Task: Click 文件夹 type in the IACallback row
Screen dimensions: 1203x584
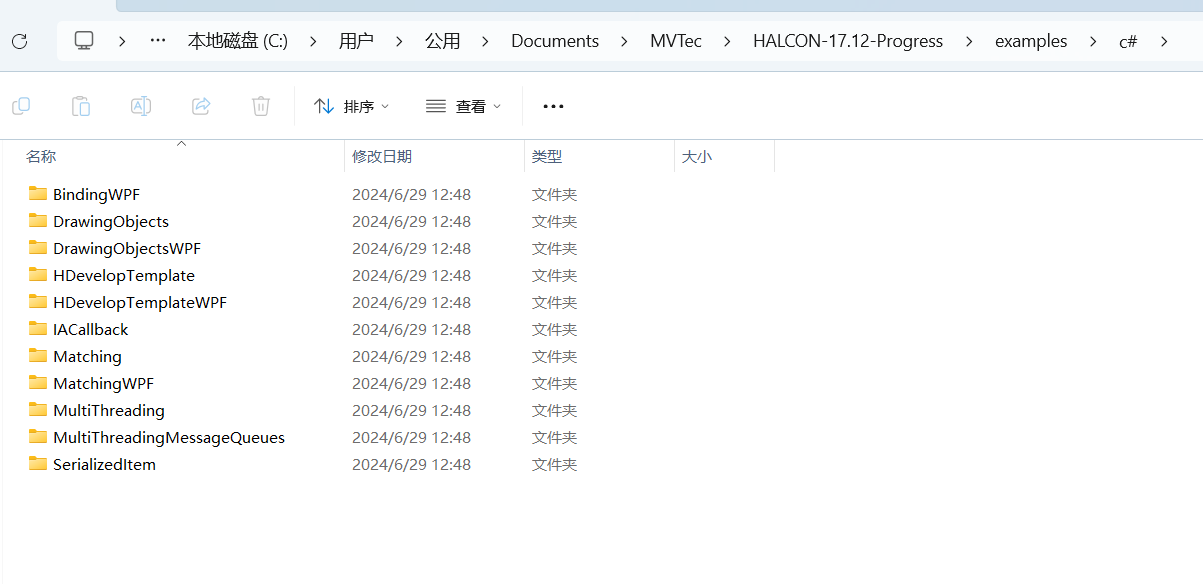Action: click(554, 329)
